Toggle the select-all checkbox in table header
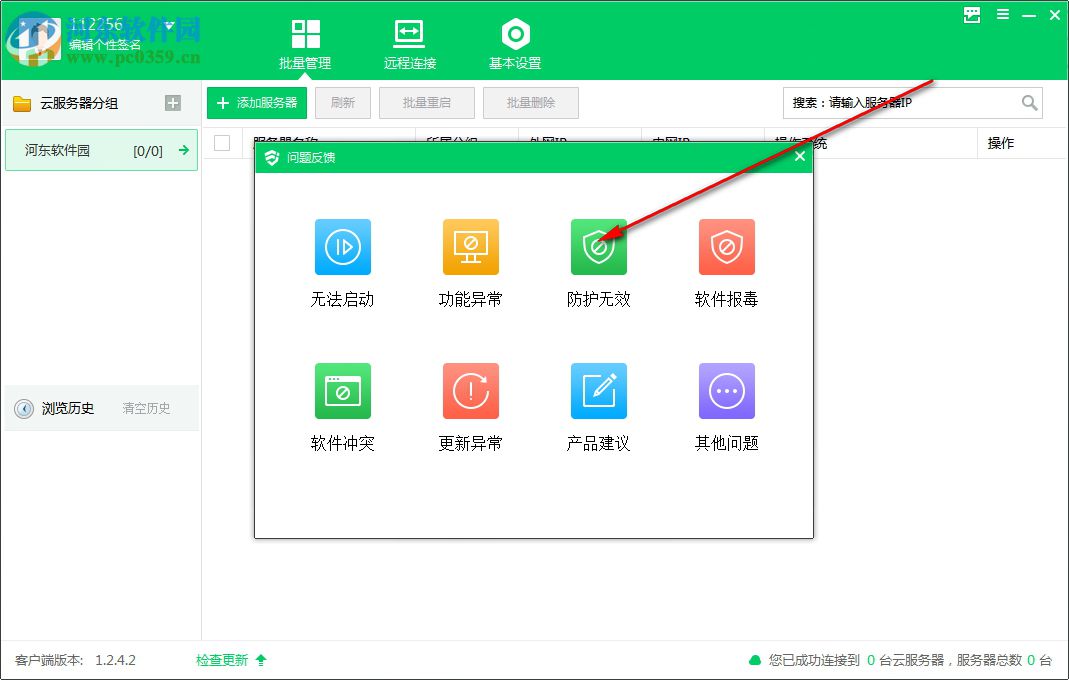The height and width of the screenshot is (680, 1069). (222, 143)
